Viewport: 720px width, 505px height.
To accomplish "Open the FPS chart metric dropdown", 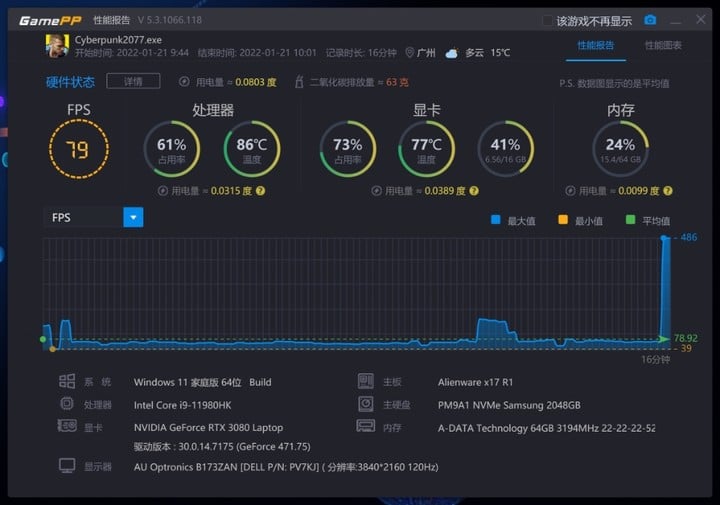I will (x=133, y=217).
